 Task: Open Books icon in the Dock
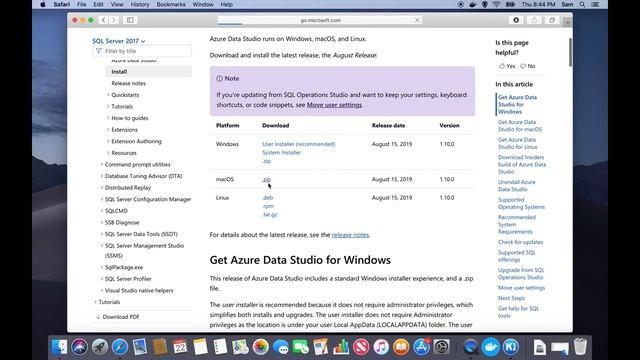(x=401, y=347)
